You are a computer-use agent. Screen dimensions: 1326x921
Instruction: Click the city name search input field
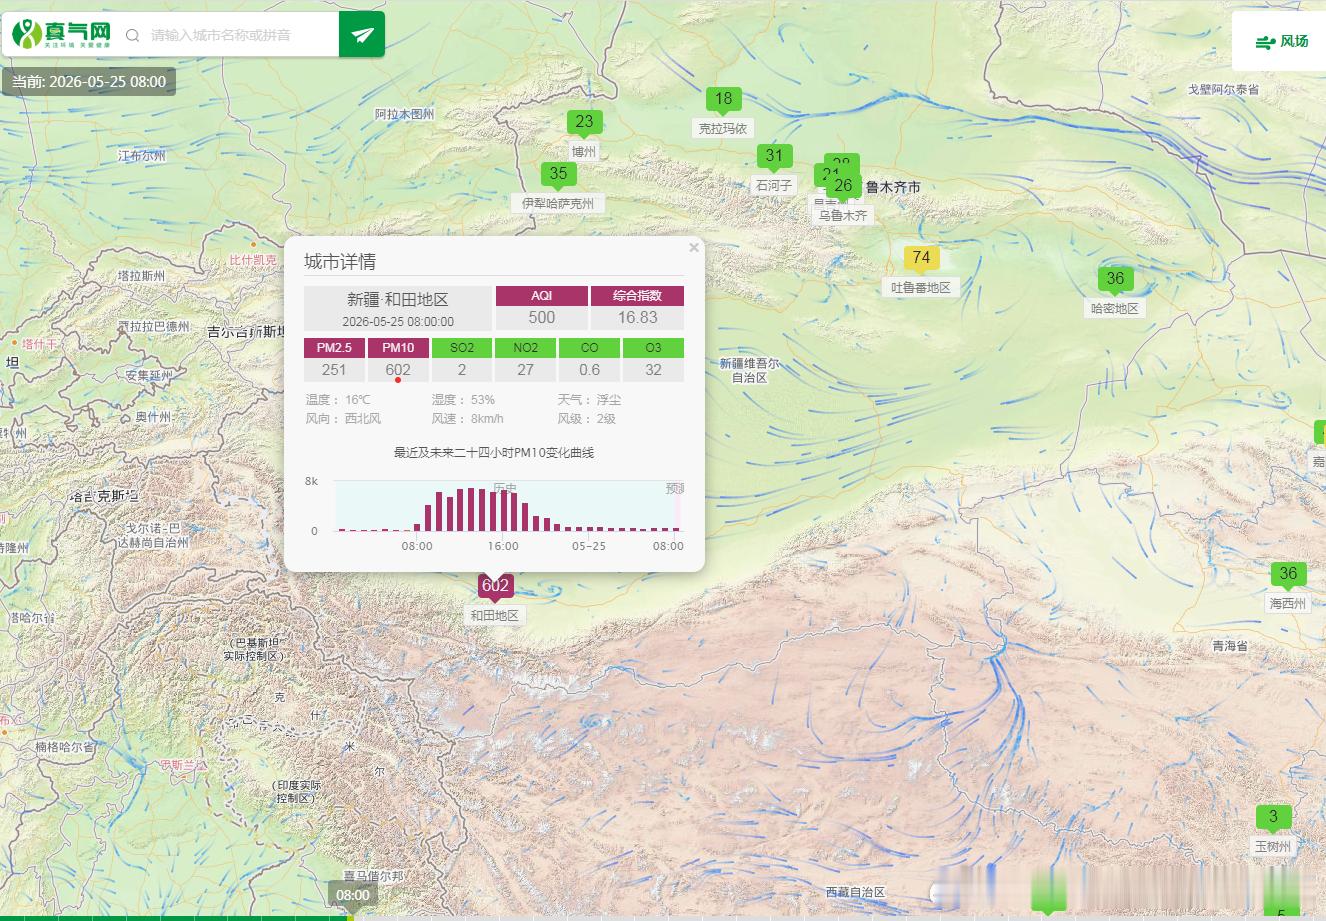[240, 35]
